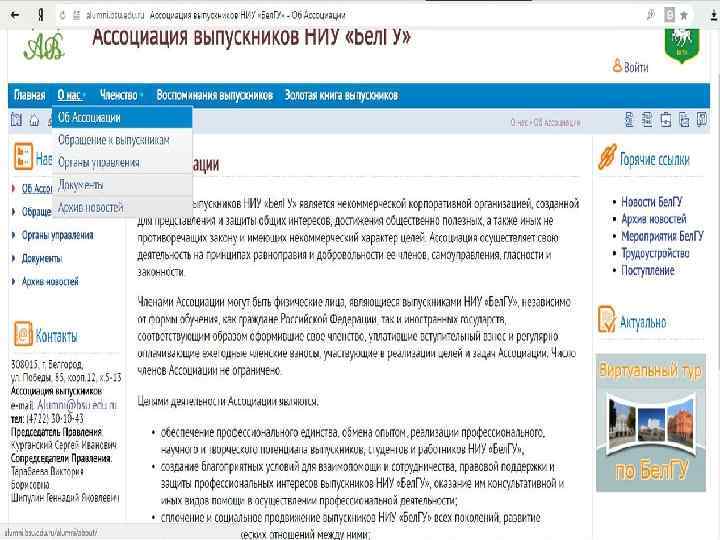Select Органы управления in the dropdown
The width and height of the screenshot is (720, 540).
122,163
